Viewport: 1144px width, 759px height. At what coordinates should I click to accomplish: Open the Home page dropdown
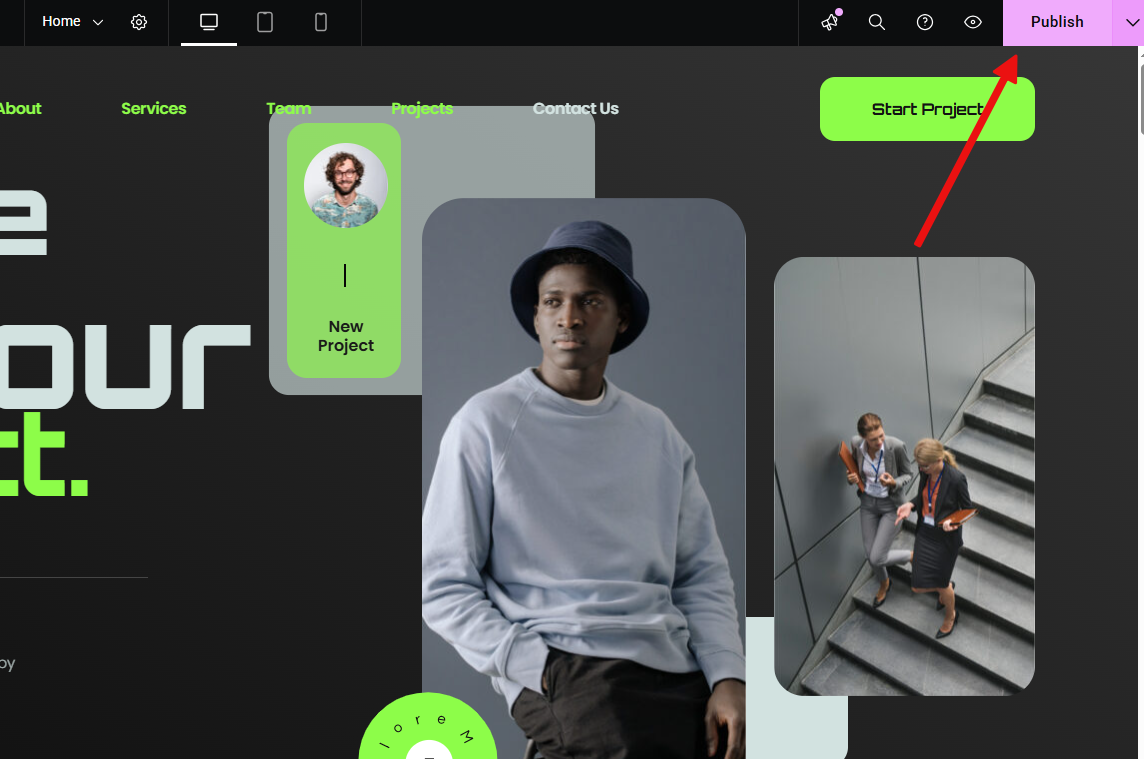(x=72, y=22)
